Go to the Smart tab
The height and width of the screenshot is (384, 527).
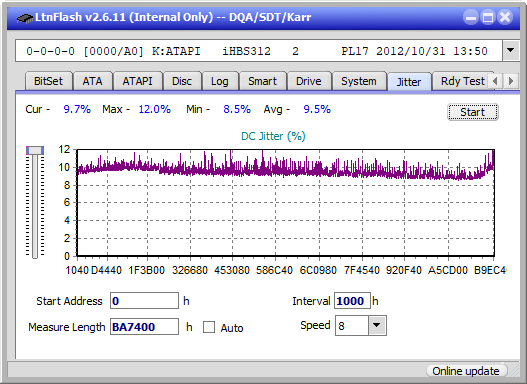(262, 81)
